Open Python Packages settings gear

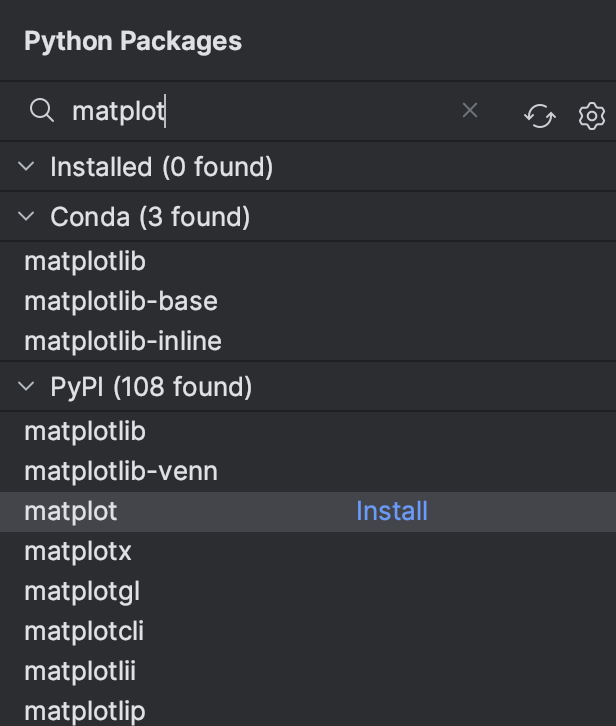592,117
